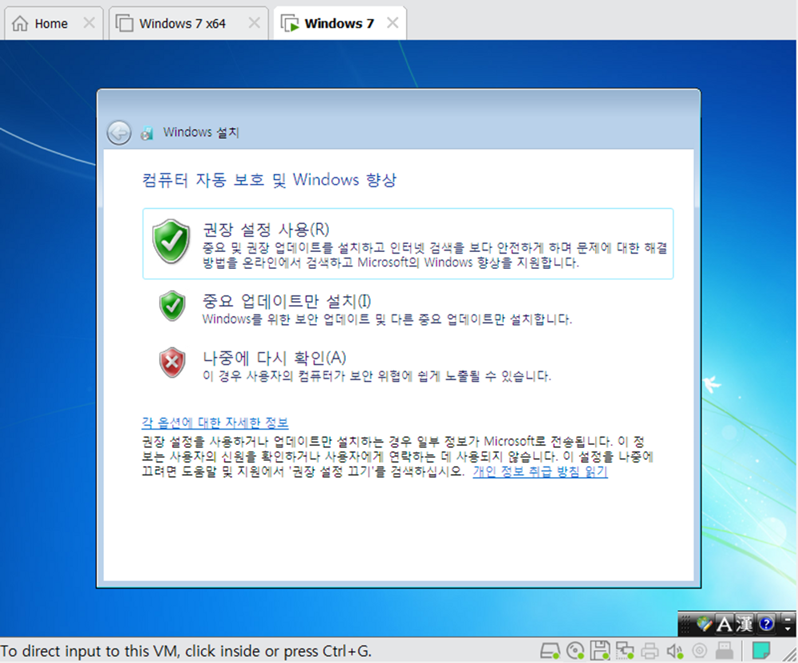Choose 나중에 다시 확인(A) option

[408, 364]
